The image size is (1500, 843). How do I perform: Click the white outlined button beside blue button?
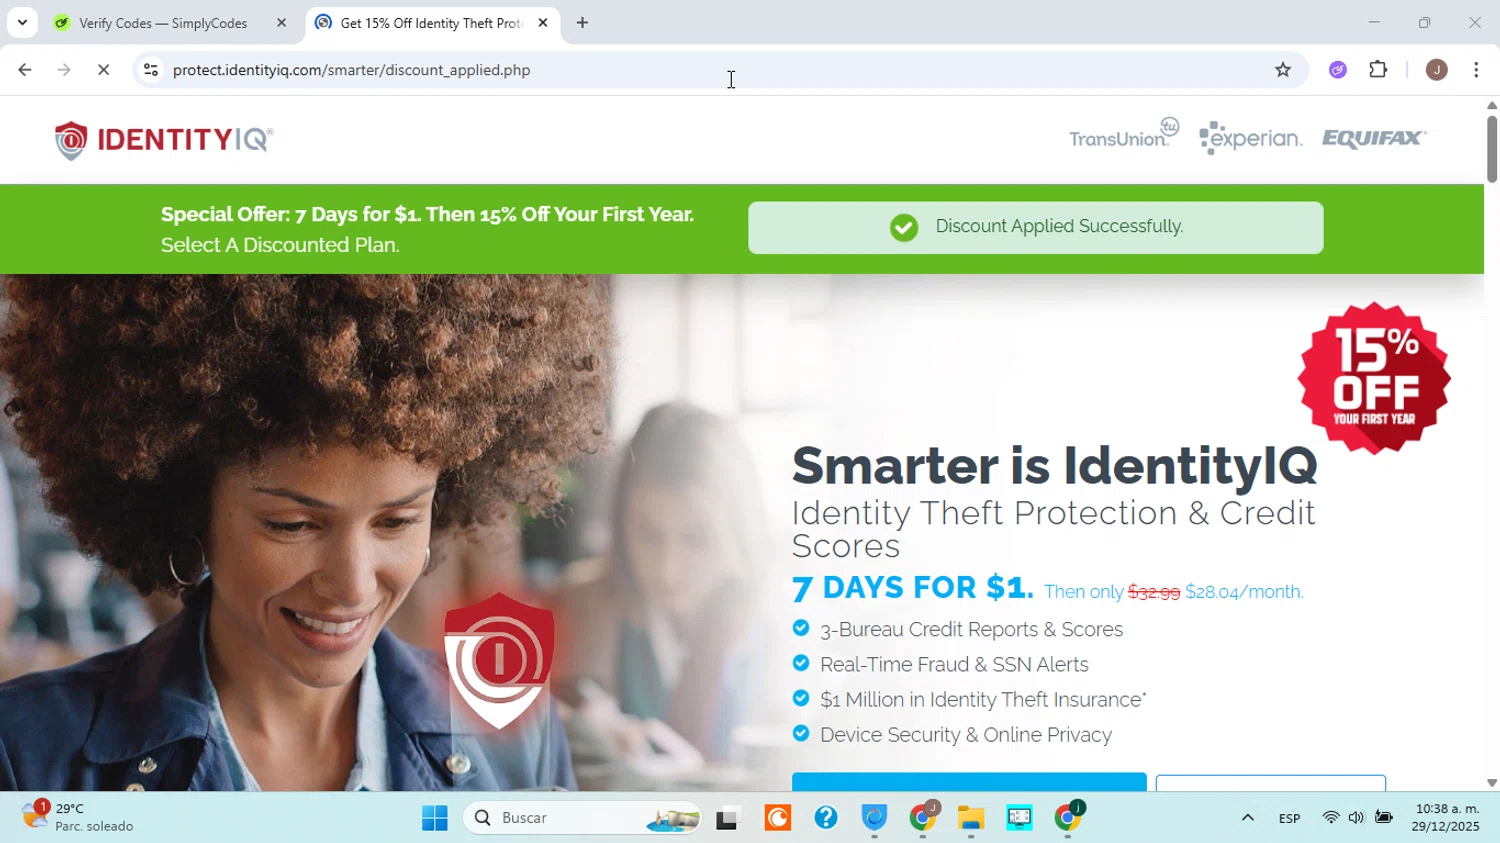(x=1271, y=783)
